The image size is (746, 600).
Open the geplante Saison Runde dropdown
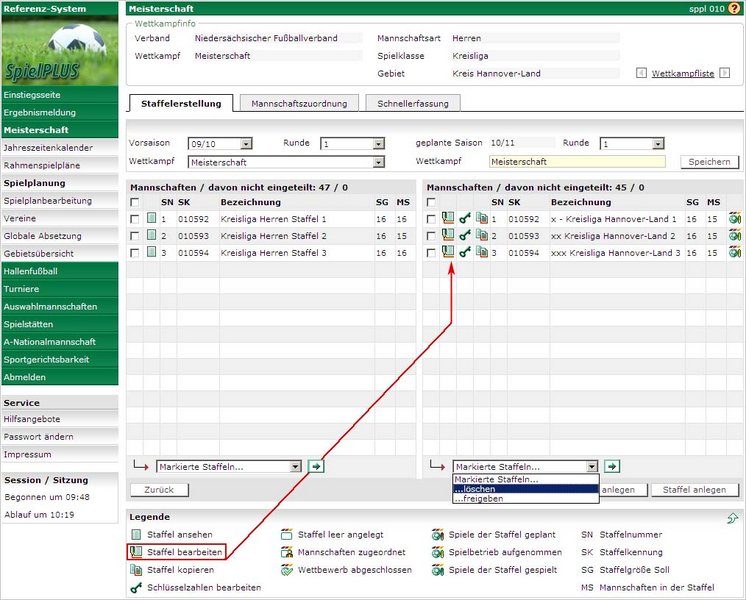pos(658,144)
